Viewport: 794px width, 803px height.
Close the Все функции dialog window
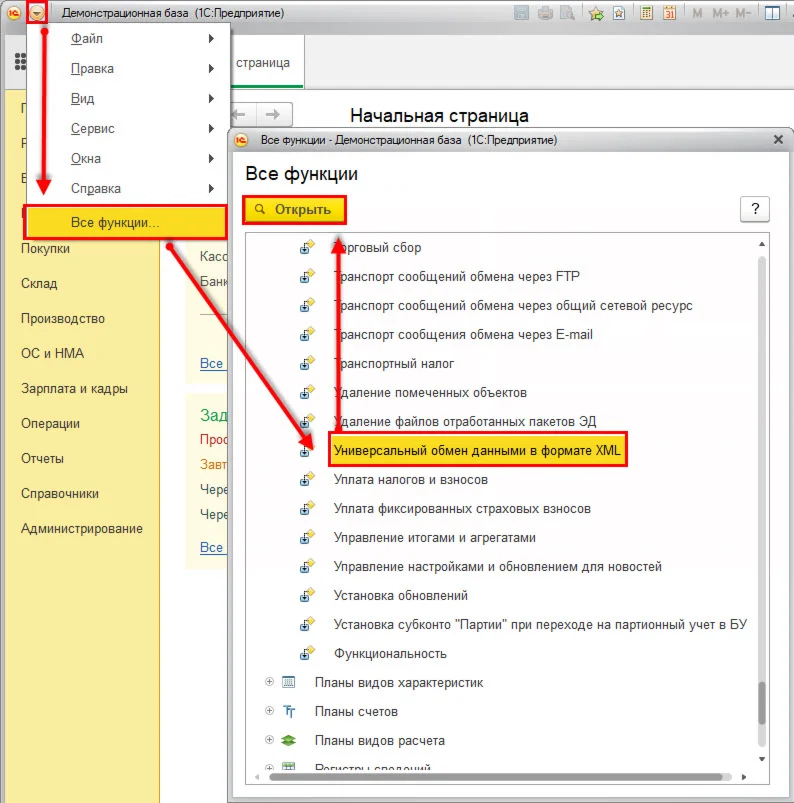[x=778, y=139]
